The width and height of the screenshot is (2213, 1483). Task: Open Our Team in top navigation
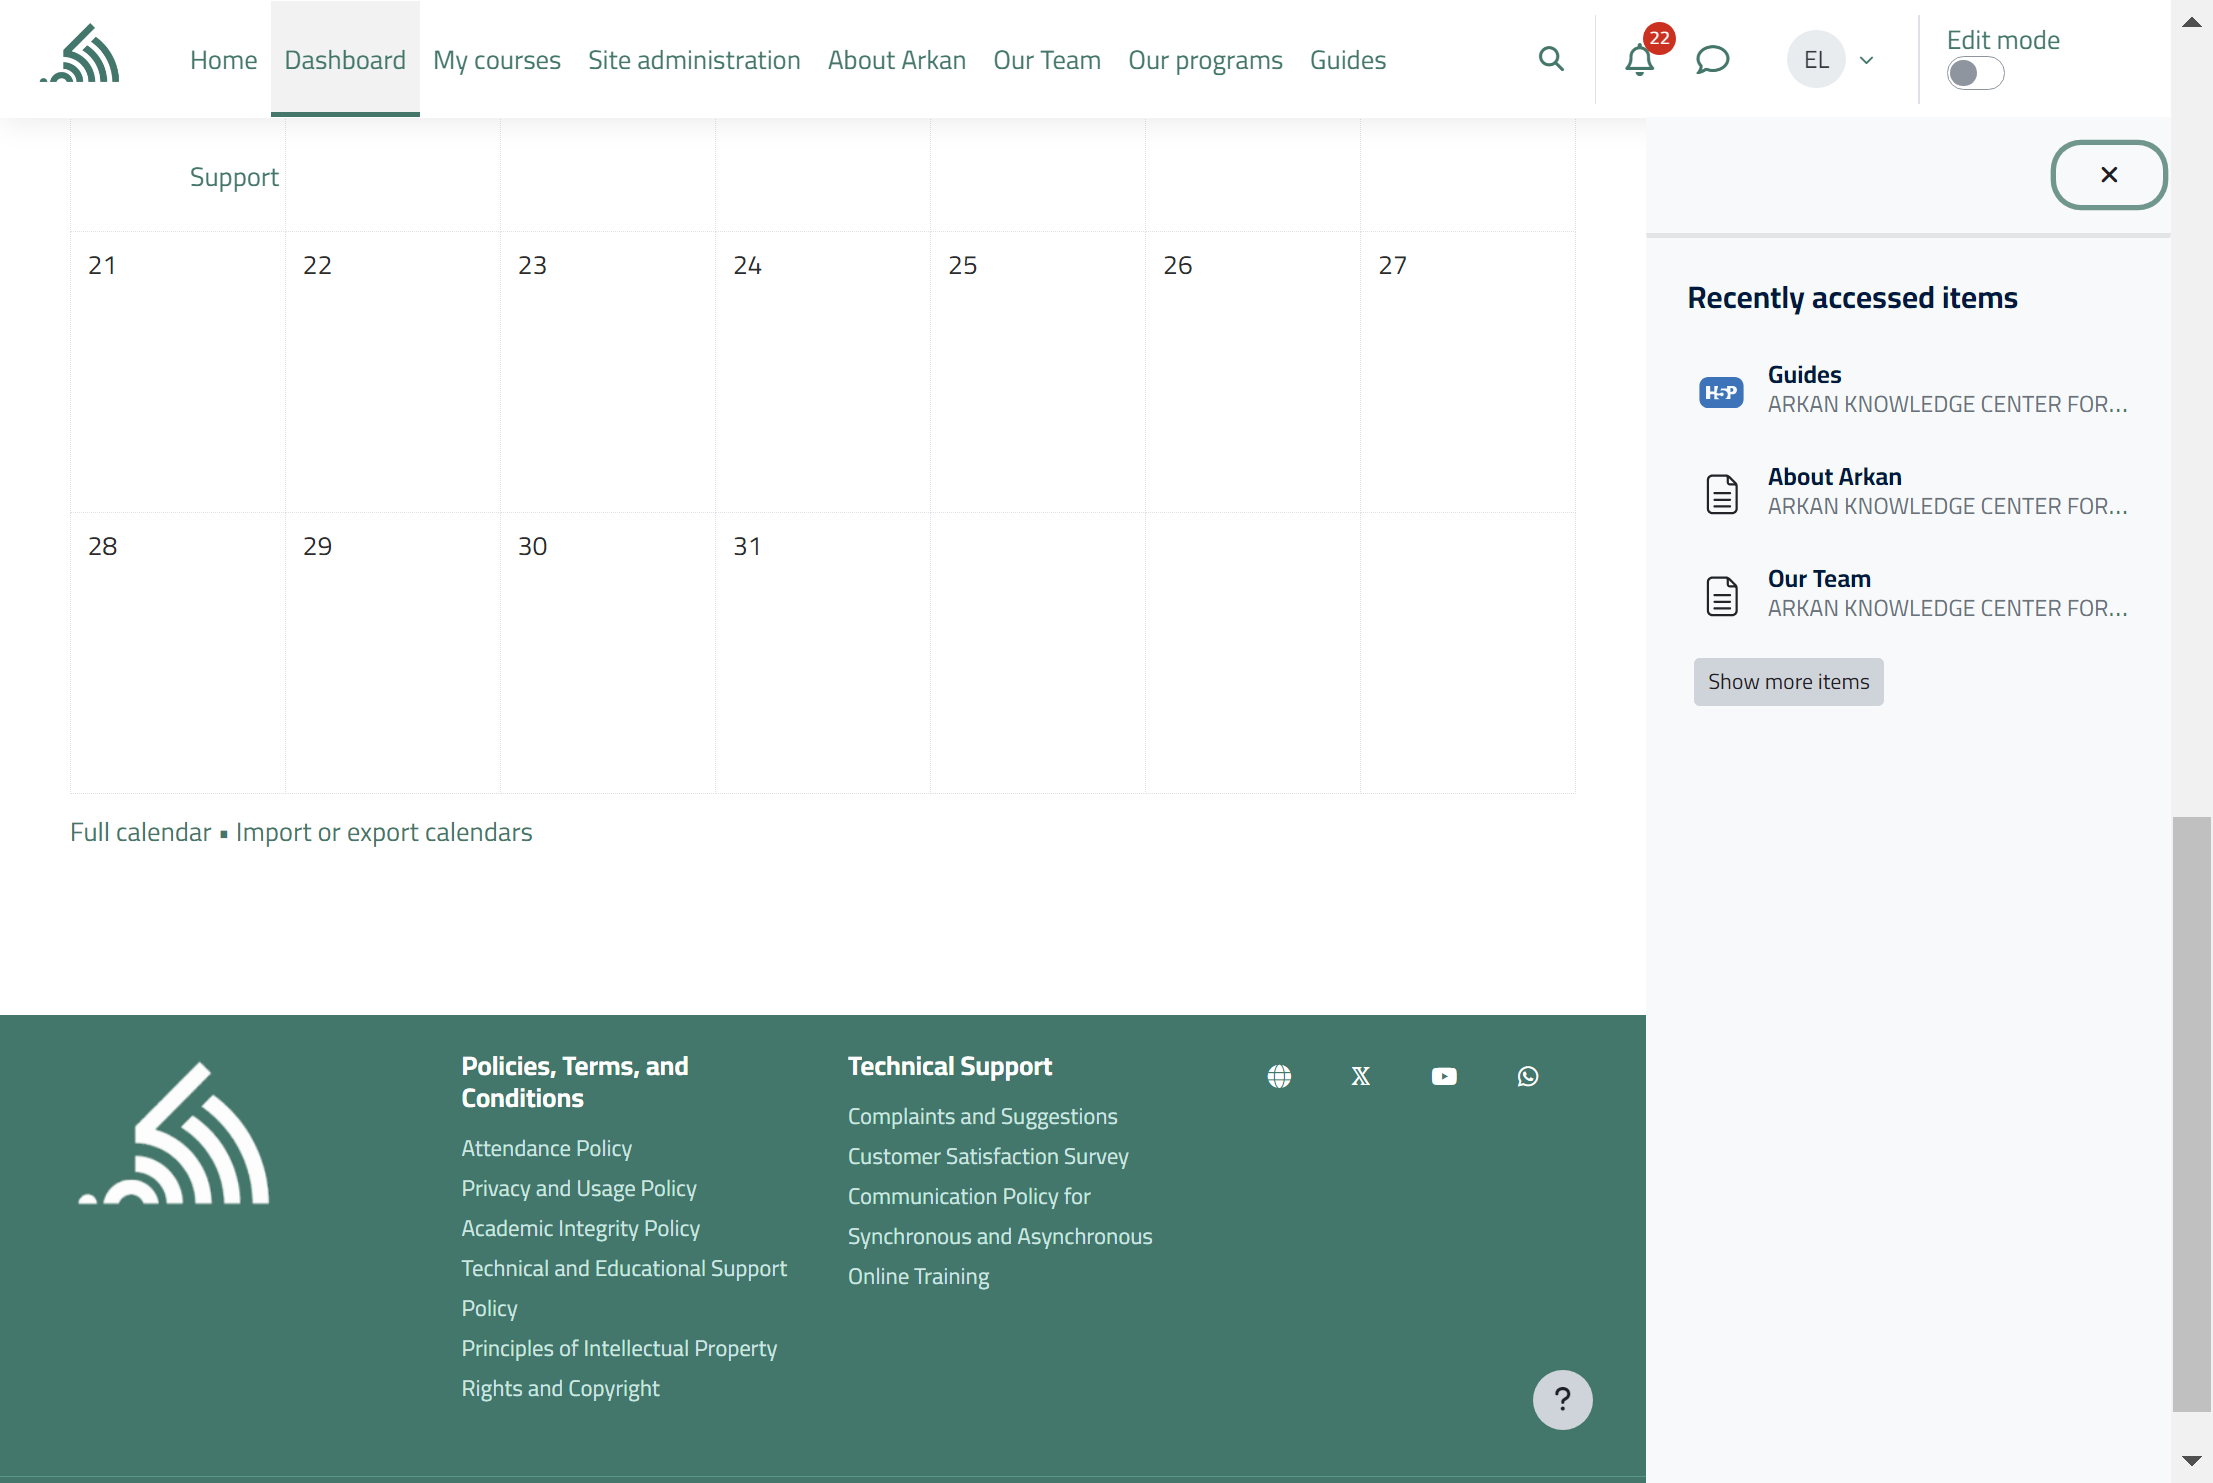(1047, 60)
